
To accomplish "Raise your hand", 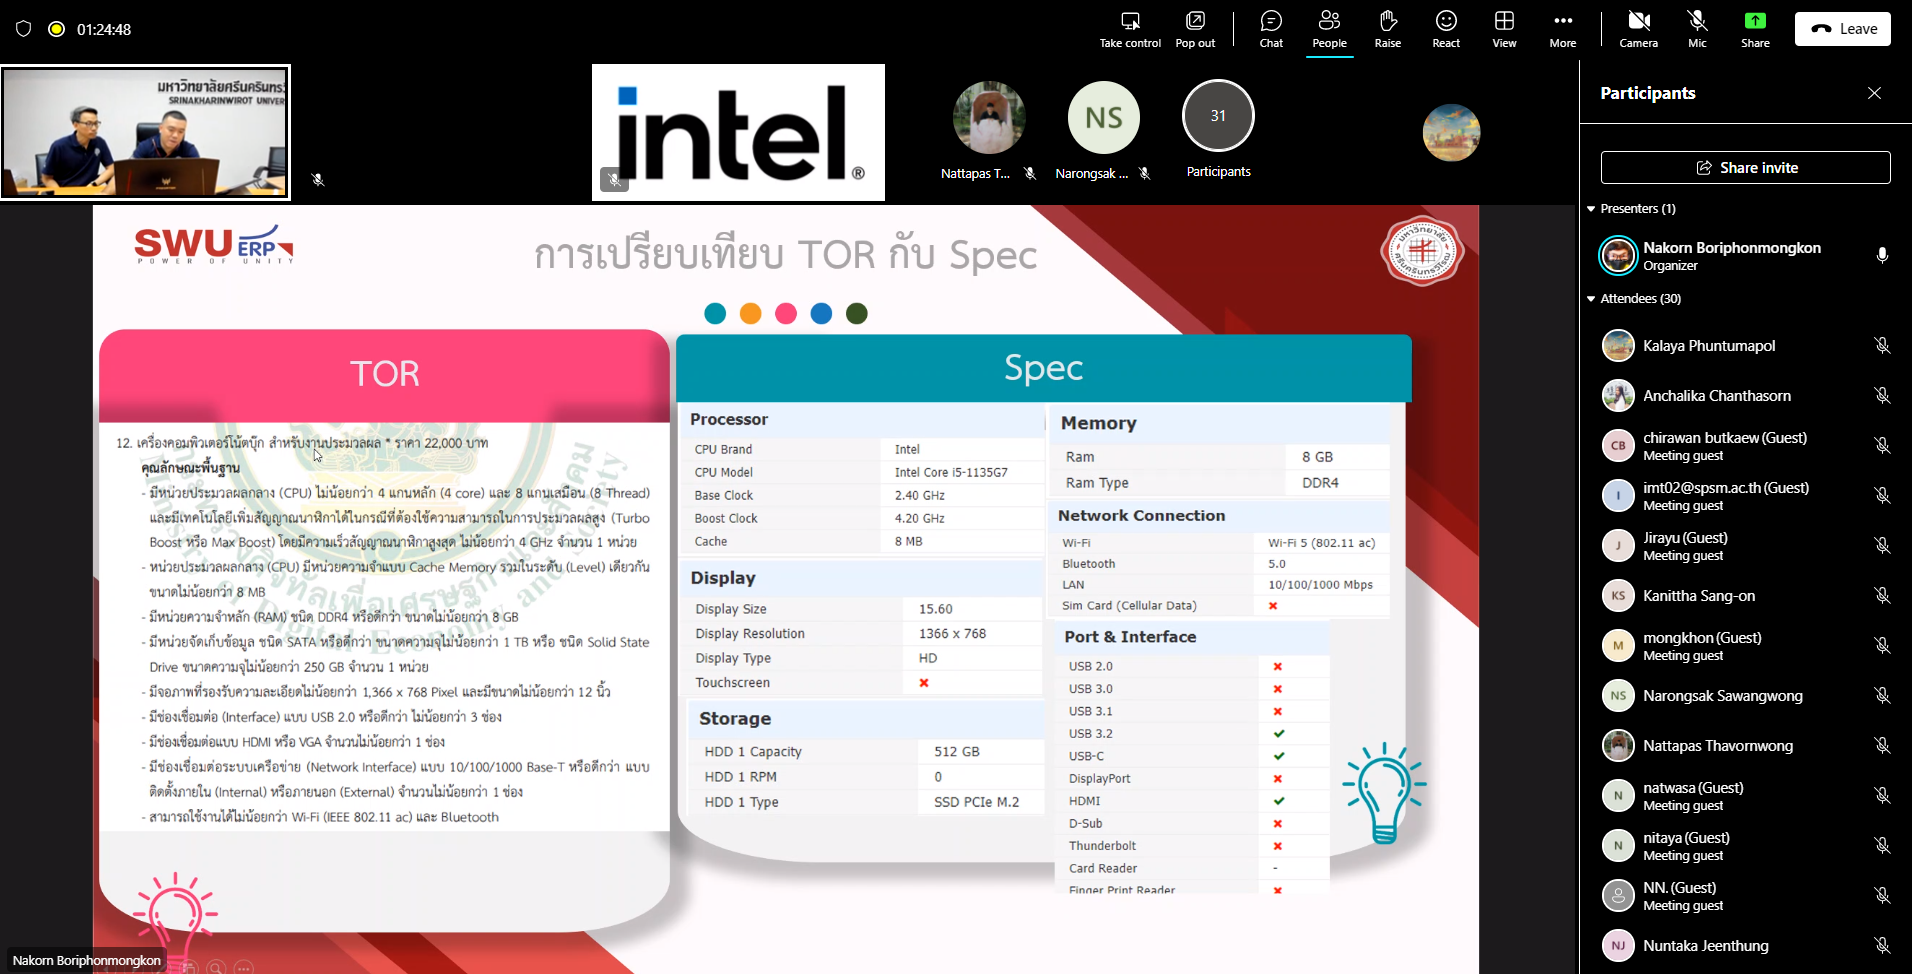I will tap(1387, 22).
